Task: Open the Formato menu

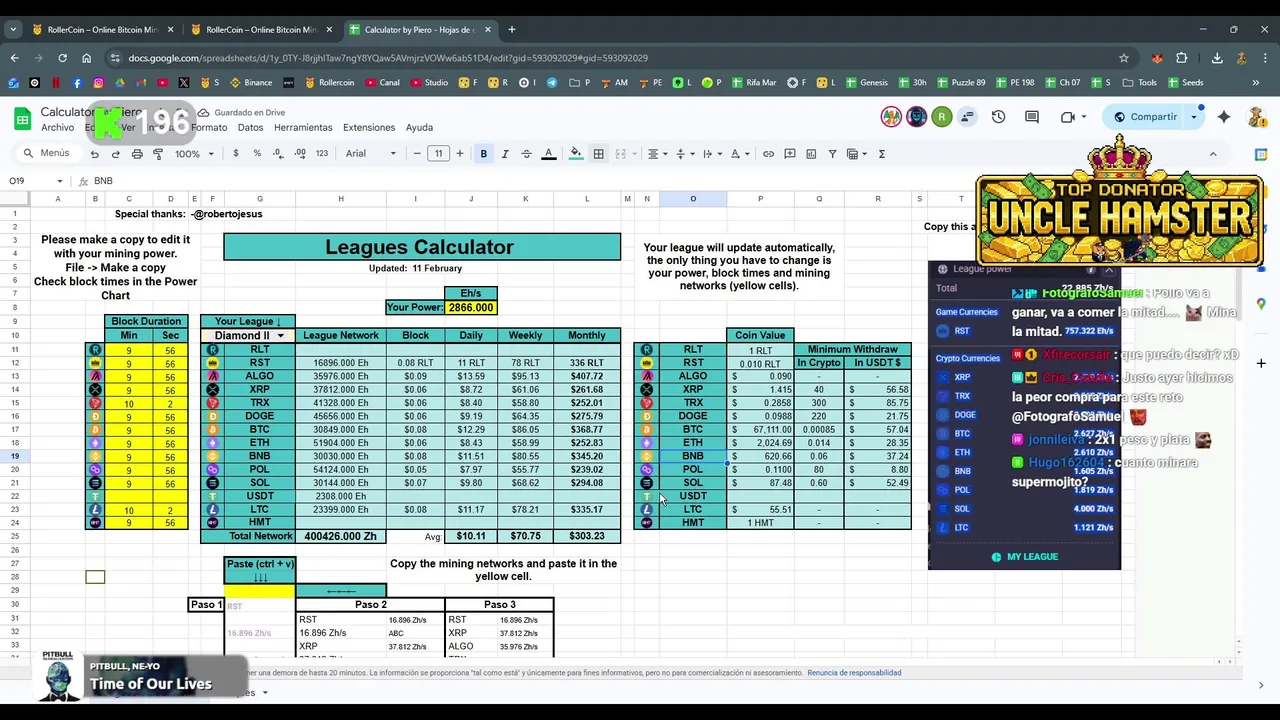Action: click(x=209, y=128)
